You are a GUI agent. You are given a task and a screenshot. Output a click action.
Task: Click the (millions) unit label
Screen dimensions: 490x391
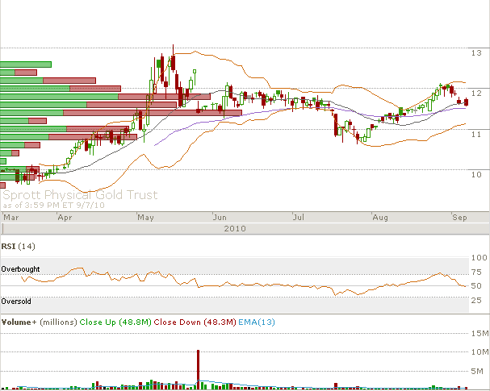58,322
